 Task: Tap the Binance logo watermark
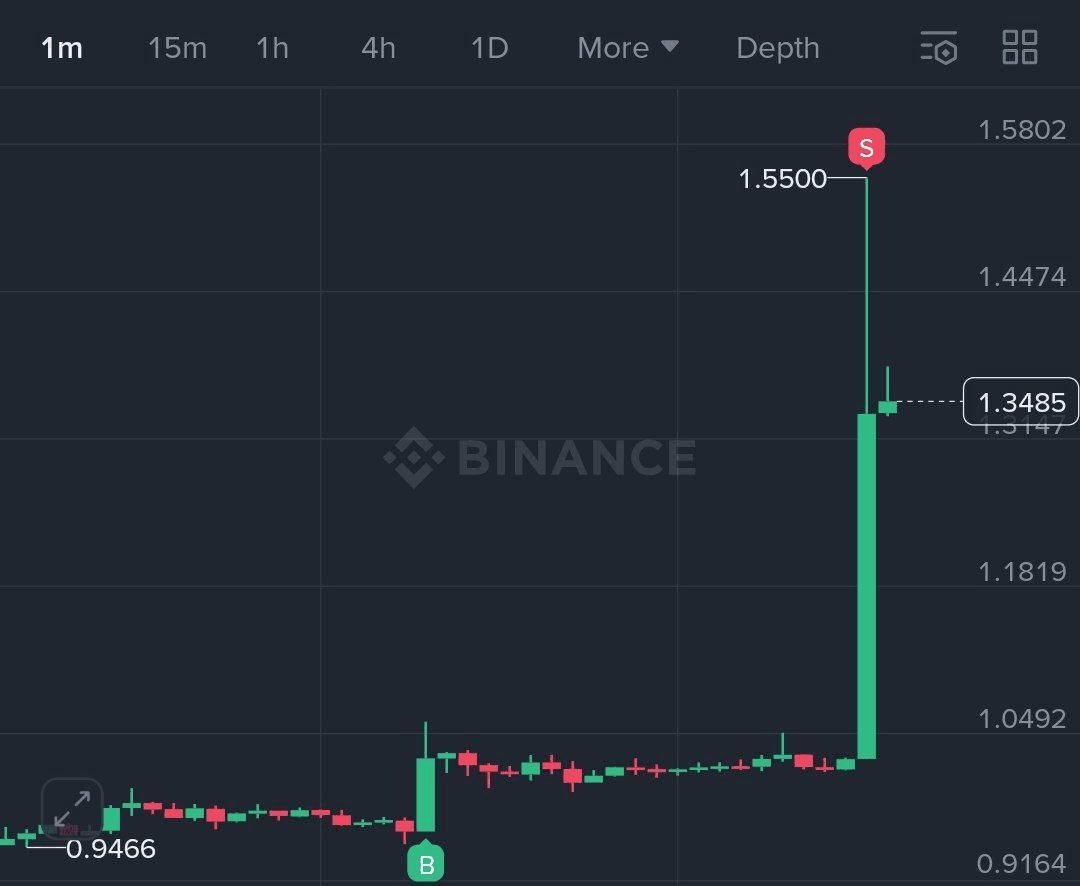(539, 457)
